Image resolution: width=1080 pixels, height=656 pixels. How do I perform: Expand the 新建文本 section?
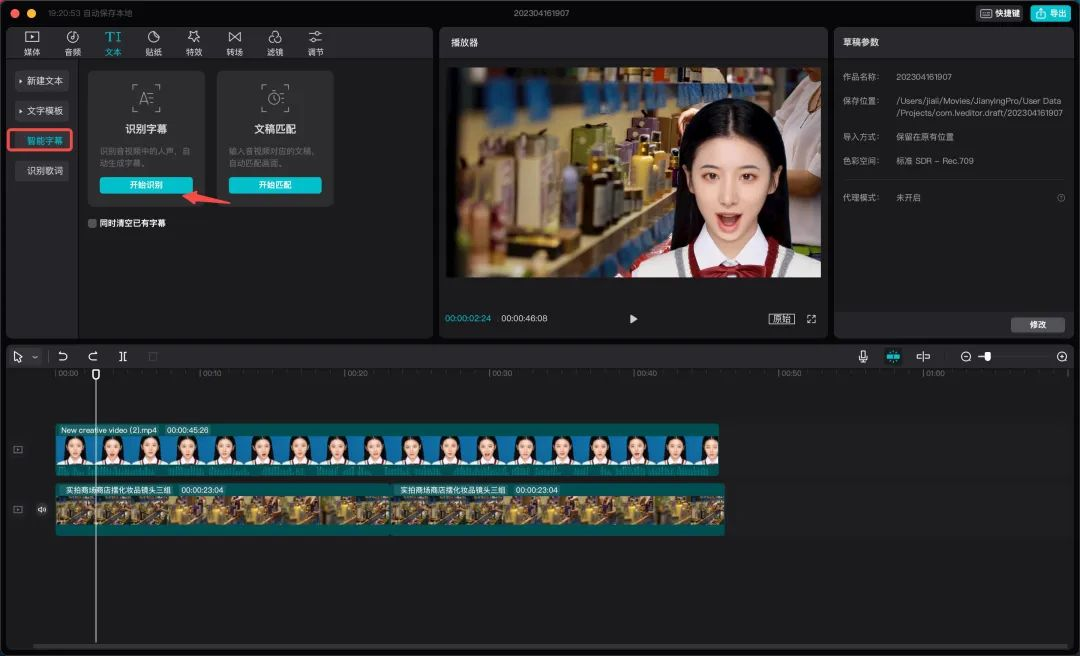[41, 81]
